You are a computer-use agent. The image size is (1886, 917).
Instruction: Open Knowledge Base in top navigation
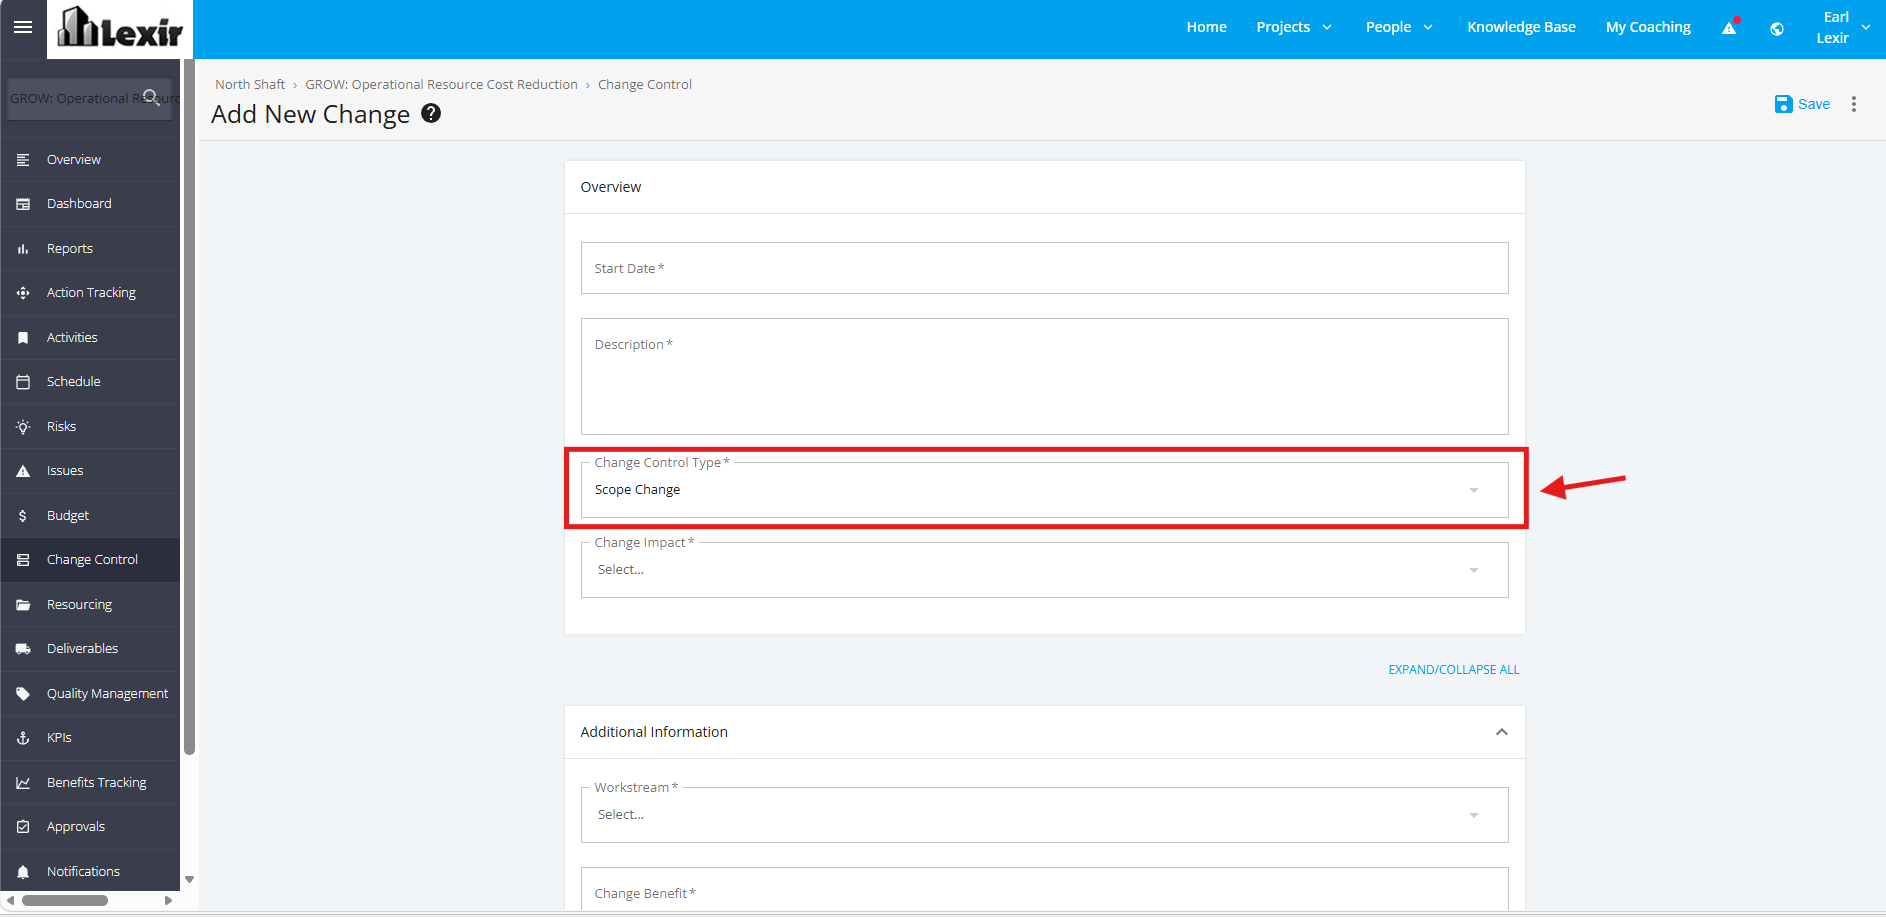(x=1521, y=27)
